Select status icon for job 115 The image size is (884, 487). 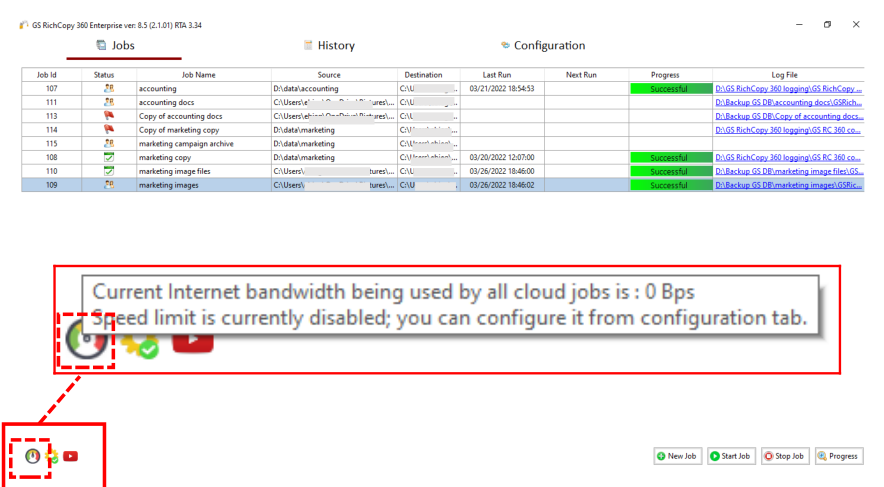(x=109, y=143)
